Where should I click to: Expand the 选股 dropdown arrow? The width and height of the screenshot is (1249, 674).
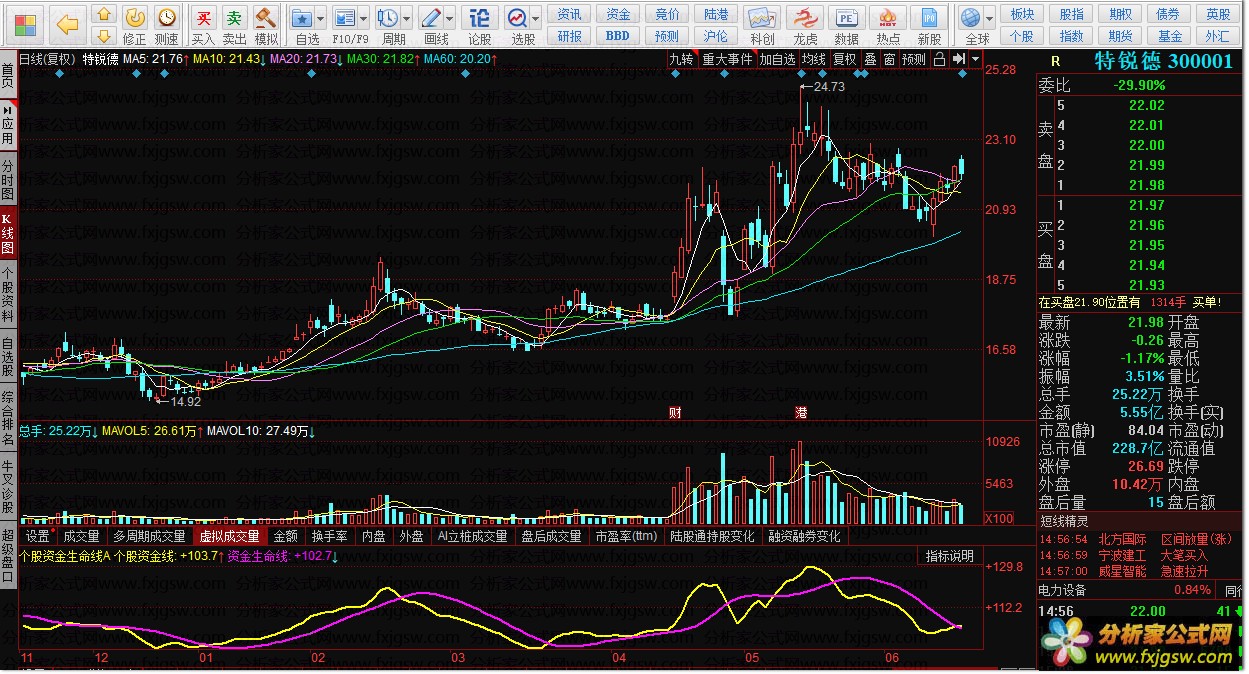[537, 18]
